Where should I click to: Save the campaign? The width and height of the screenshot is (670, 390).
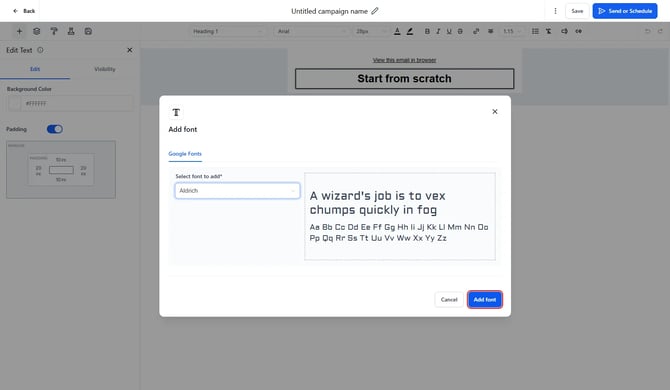(x=577, y=11)
